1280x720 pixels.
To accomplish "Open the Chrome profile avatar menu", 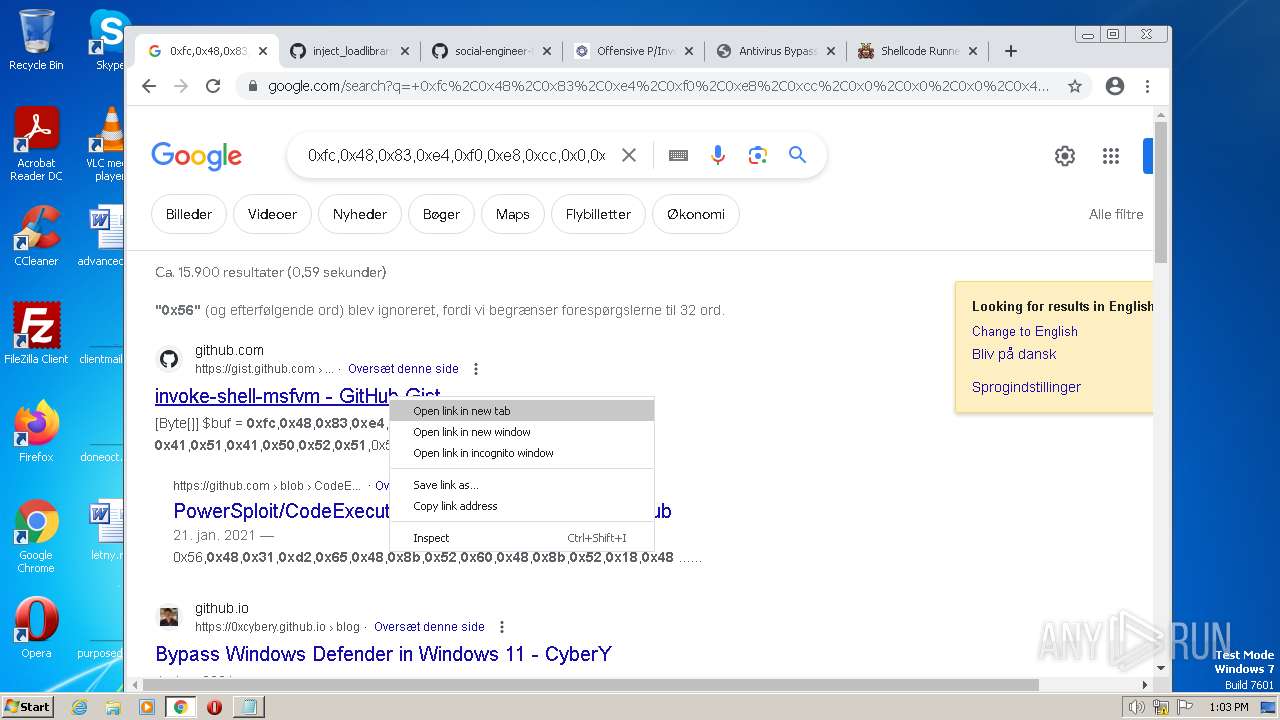I will [x=1115, y=86].
